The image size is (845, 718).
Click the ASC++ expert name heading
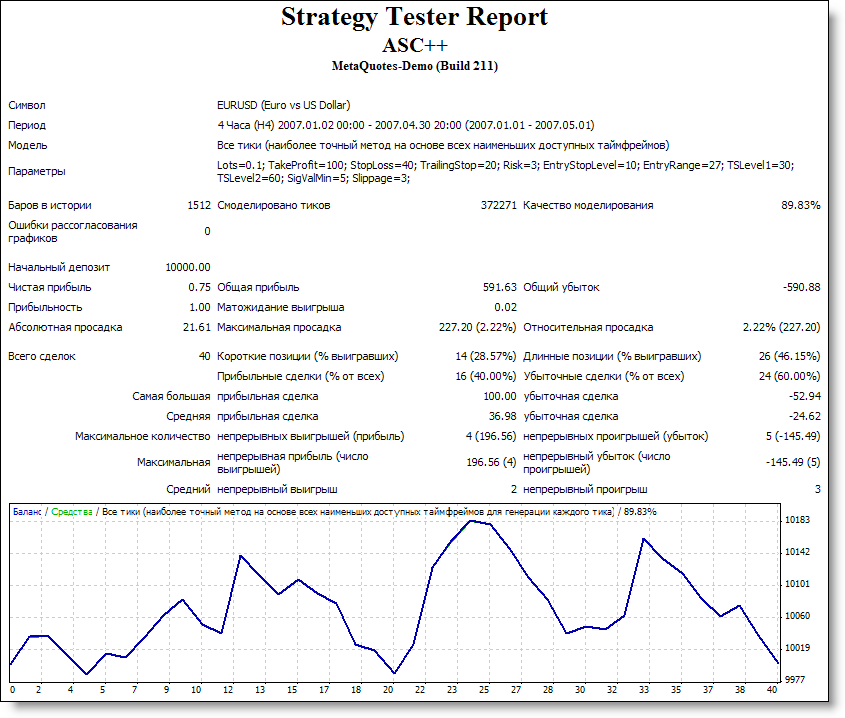[414, 45]
